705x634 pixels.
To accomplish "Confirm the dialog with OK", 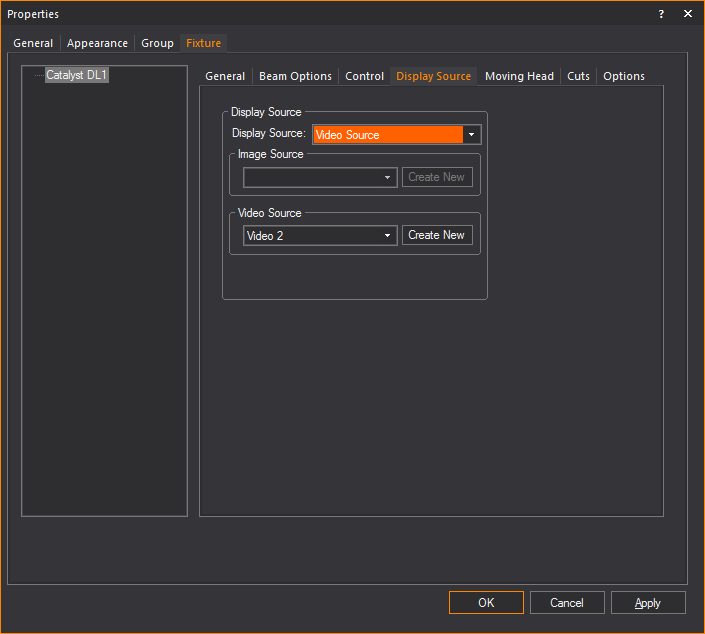I will [x=486, y=602].
